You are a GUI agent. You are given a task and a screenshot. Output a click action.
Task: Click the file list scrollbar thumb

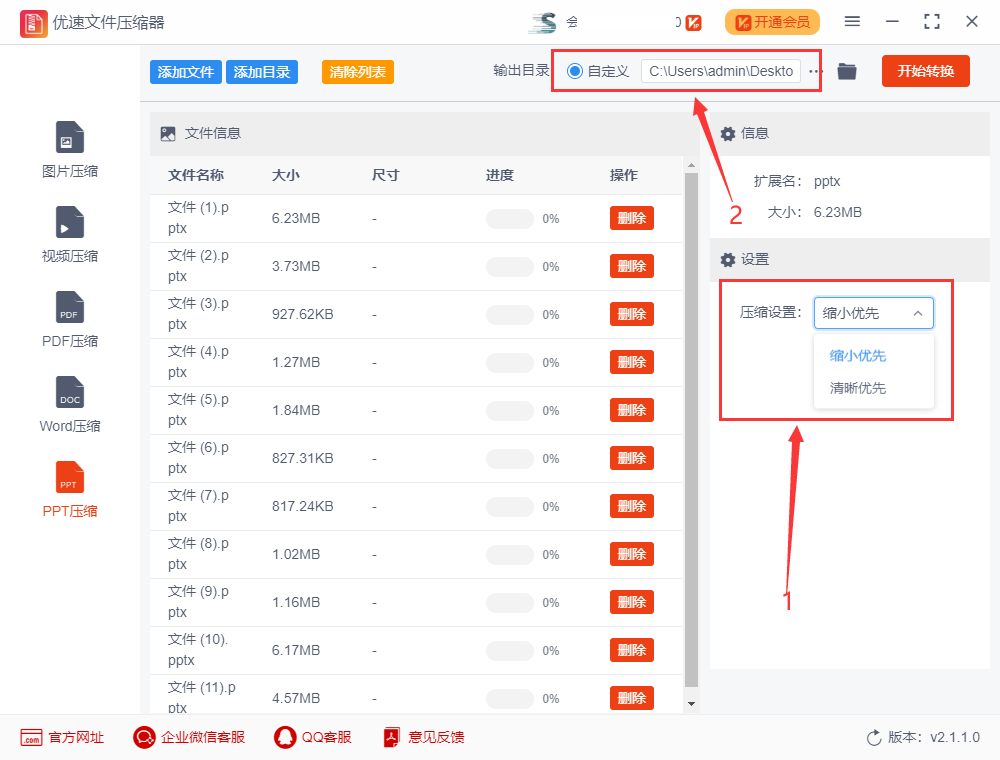(691, 430)
